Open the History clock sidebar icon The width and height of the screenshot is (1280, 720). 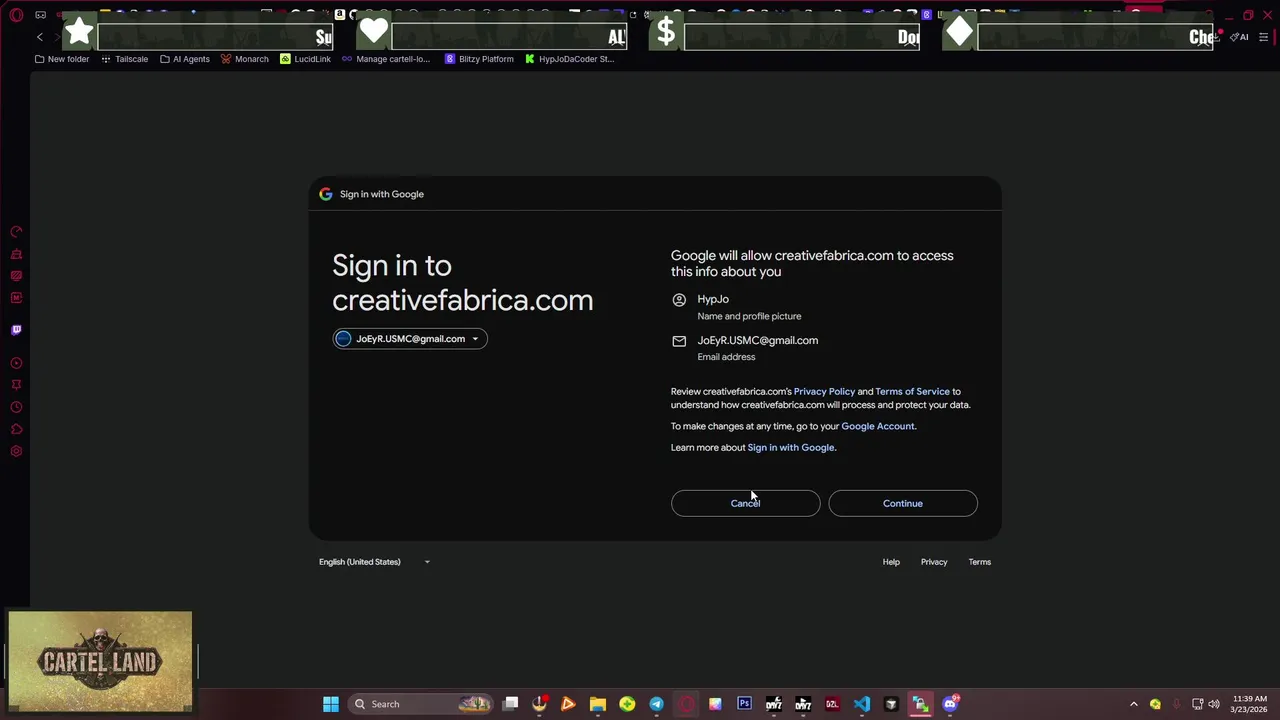16,407
